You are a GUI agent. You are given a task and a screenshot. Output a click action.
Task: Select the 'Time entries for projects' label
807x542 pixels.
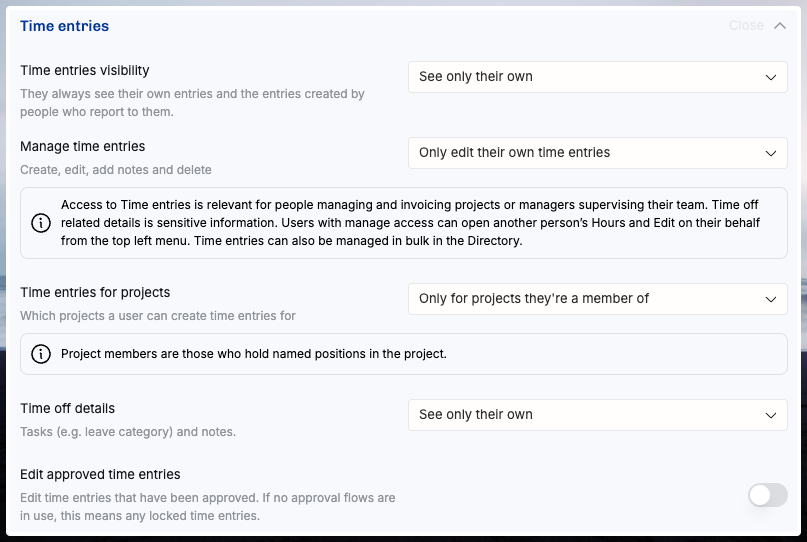(95, 293)
